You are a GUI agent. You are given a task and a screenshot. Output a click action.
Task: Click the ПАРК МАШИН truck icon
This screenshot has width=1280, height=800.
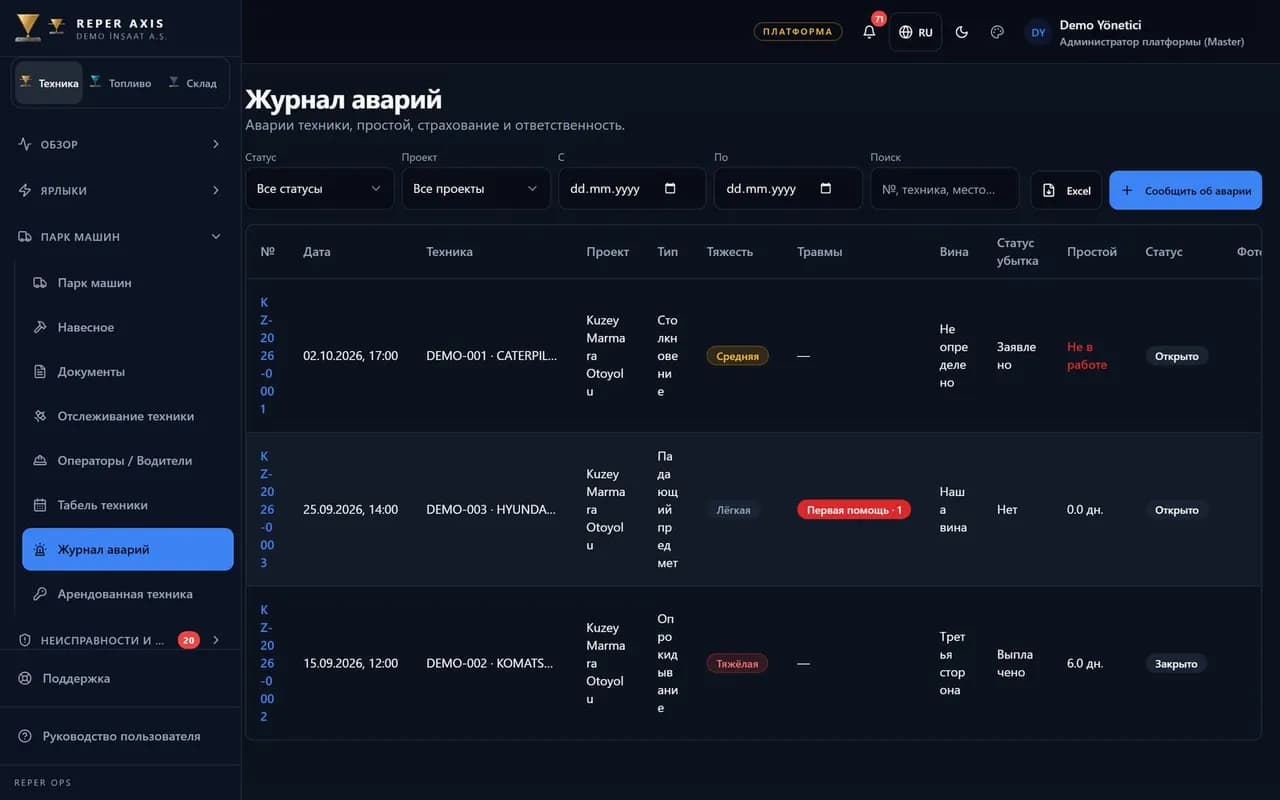tap(25, 237)
